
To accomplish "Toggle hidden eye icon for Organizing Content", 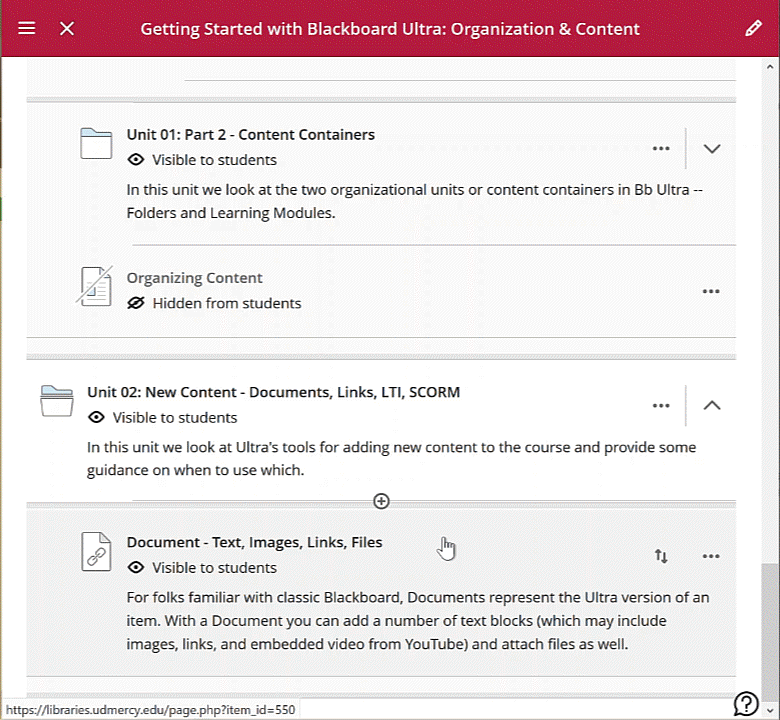I will click(x=136, y=303).
